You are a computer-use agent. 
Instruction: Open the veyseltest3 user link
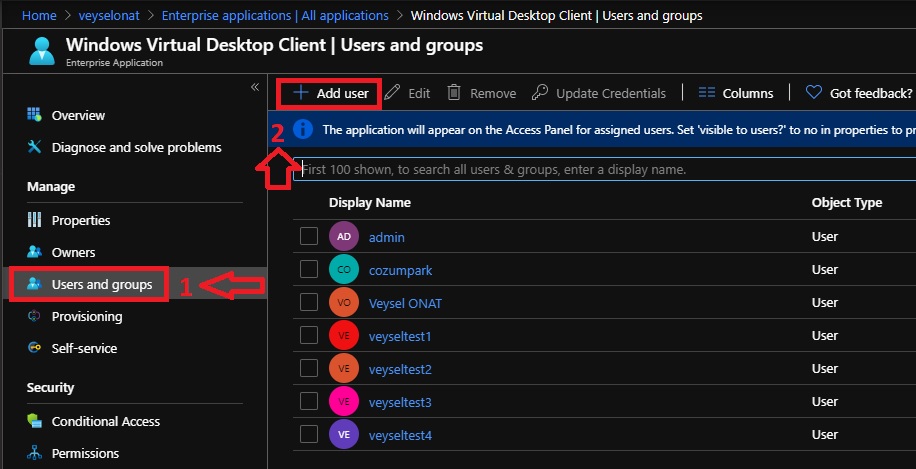pos(400,402)
